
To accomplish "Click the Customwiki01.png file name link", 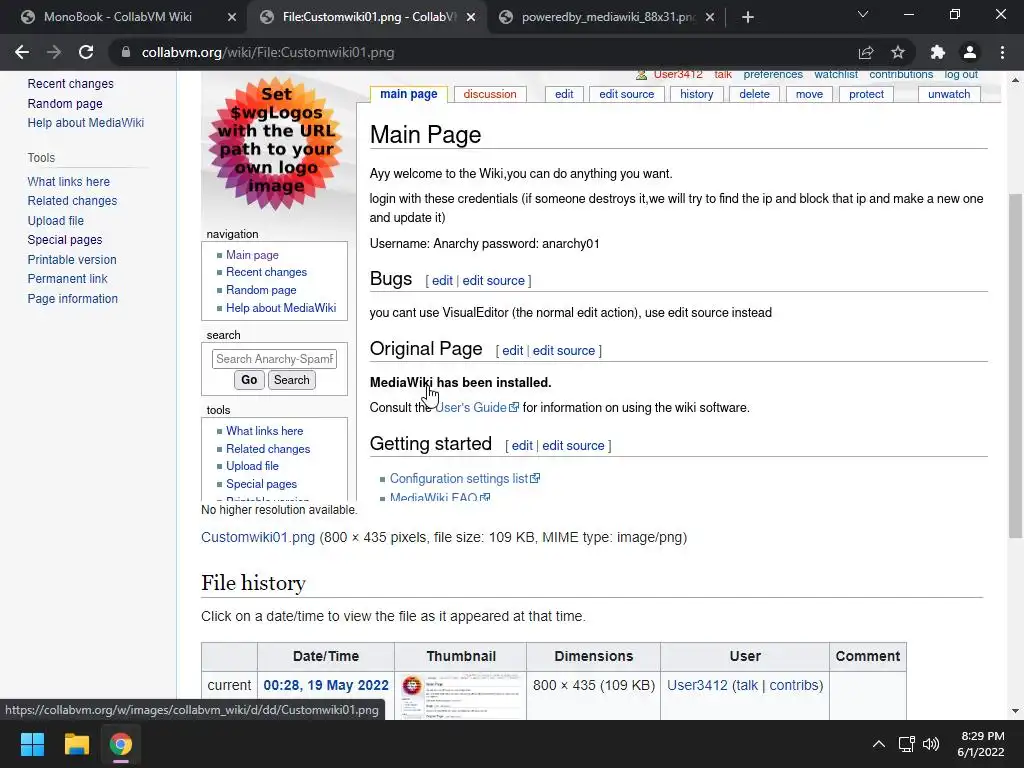I will (258, 537).
